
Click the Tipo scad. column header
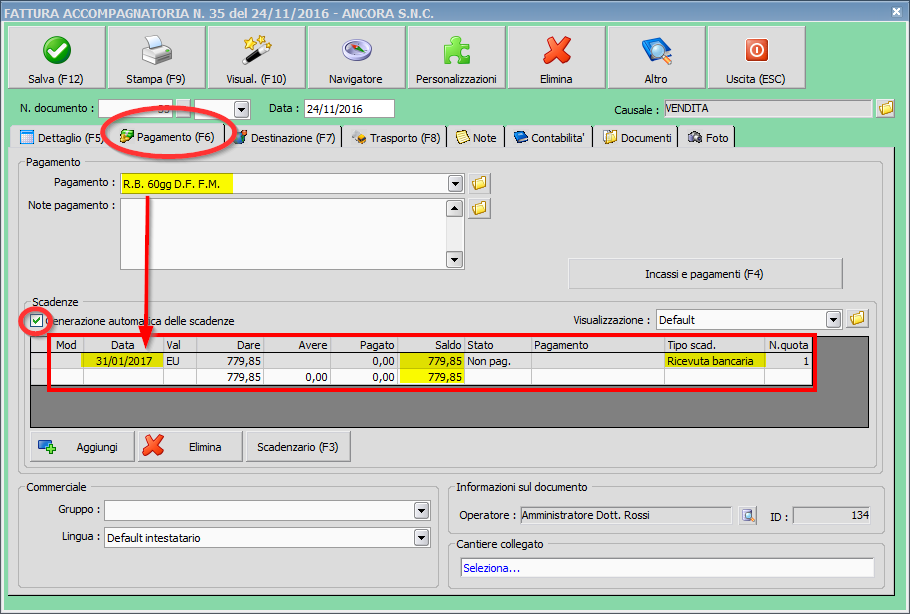[x=714, y=345]
